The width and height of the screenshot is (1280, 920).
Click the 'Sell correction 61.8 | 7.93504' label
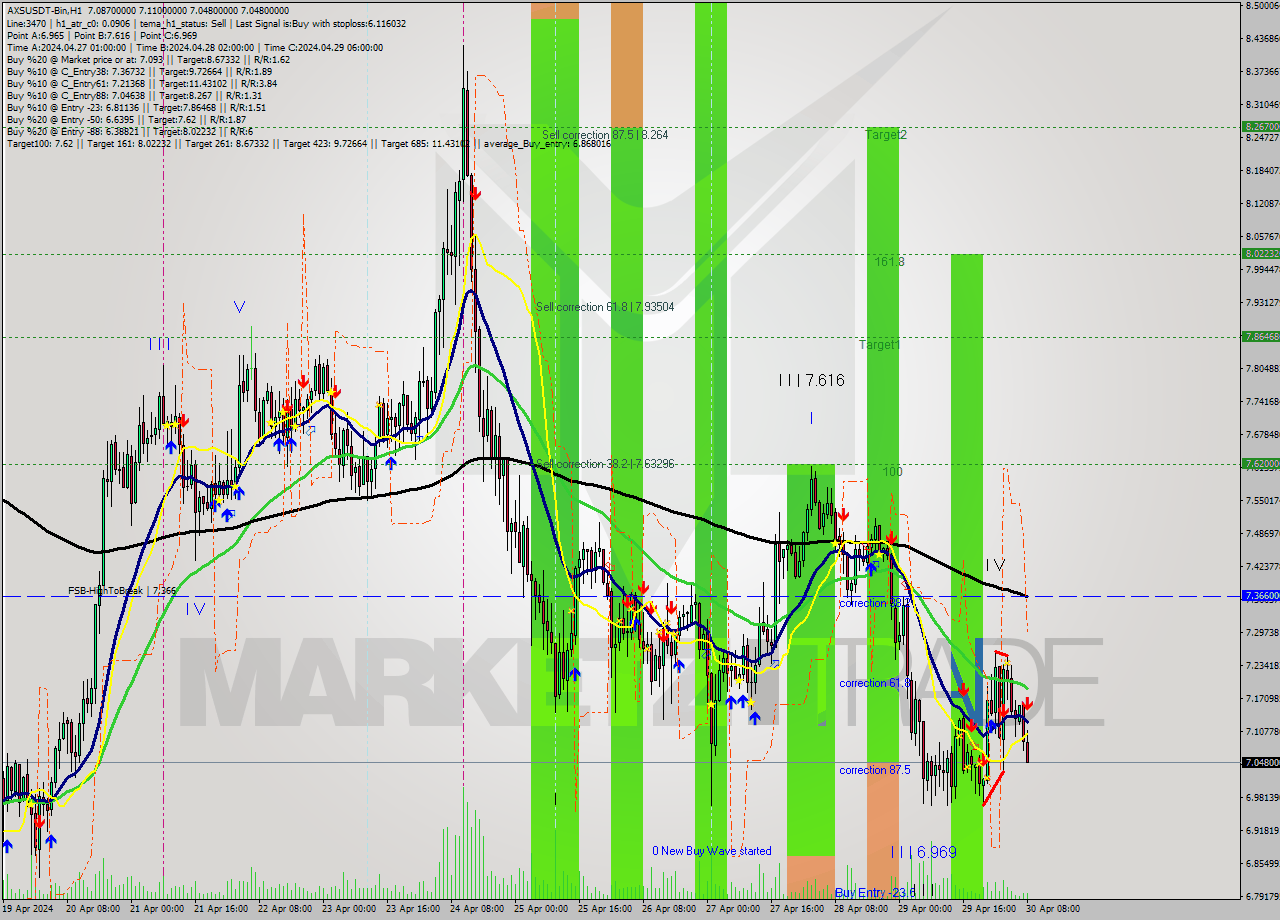point(605,307)
